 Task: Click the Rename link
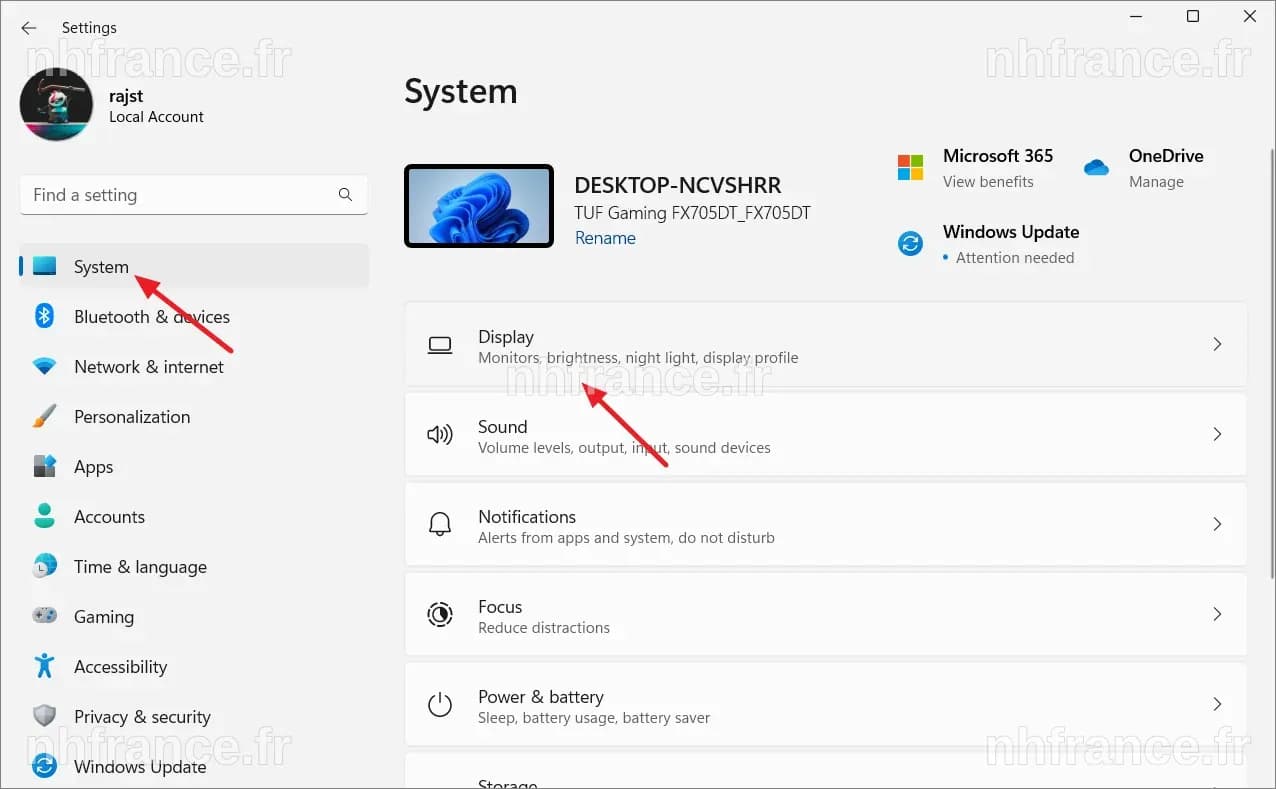pos(605,238)
